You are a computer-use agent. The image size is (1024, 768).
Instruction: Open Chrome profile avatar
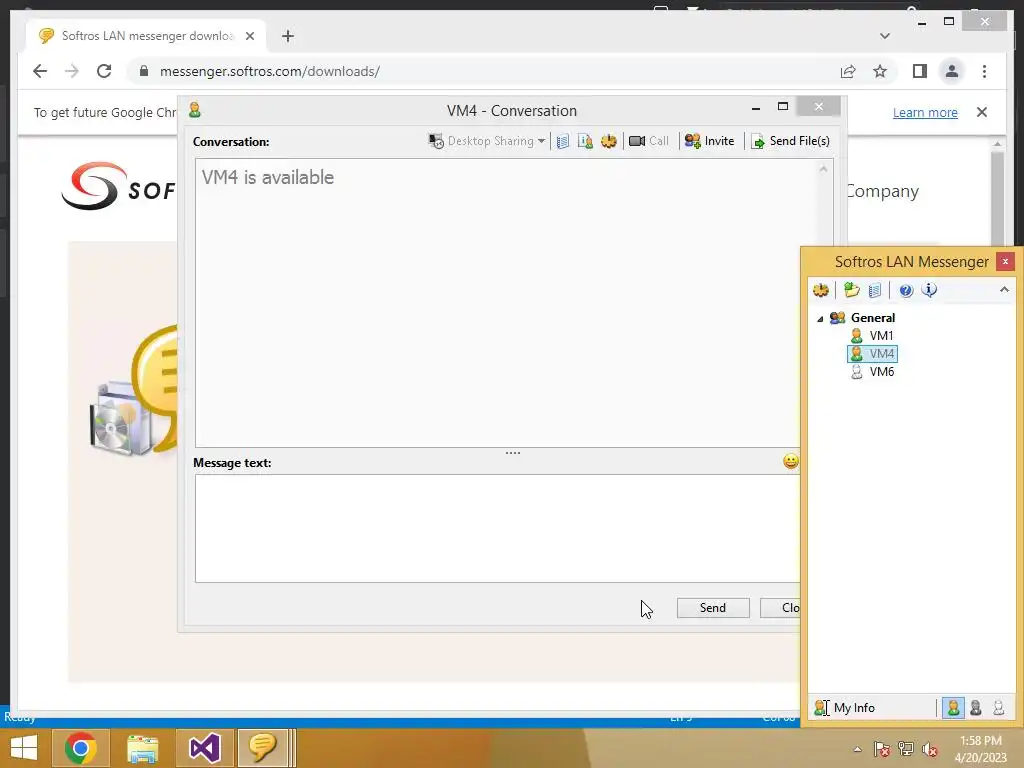tap(952, 71)
